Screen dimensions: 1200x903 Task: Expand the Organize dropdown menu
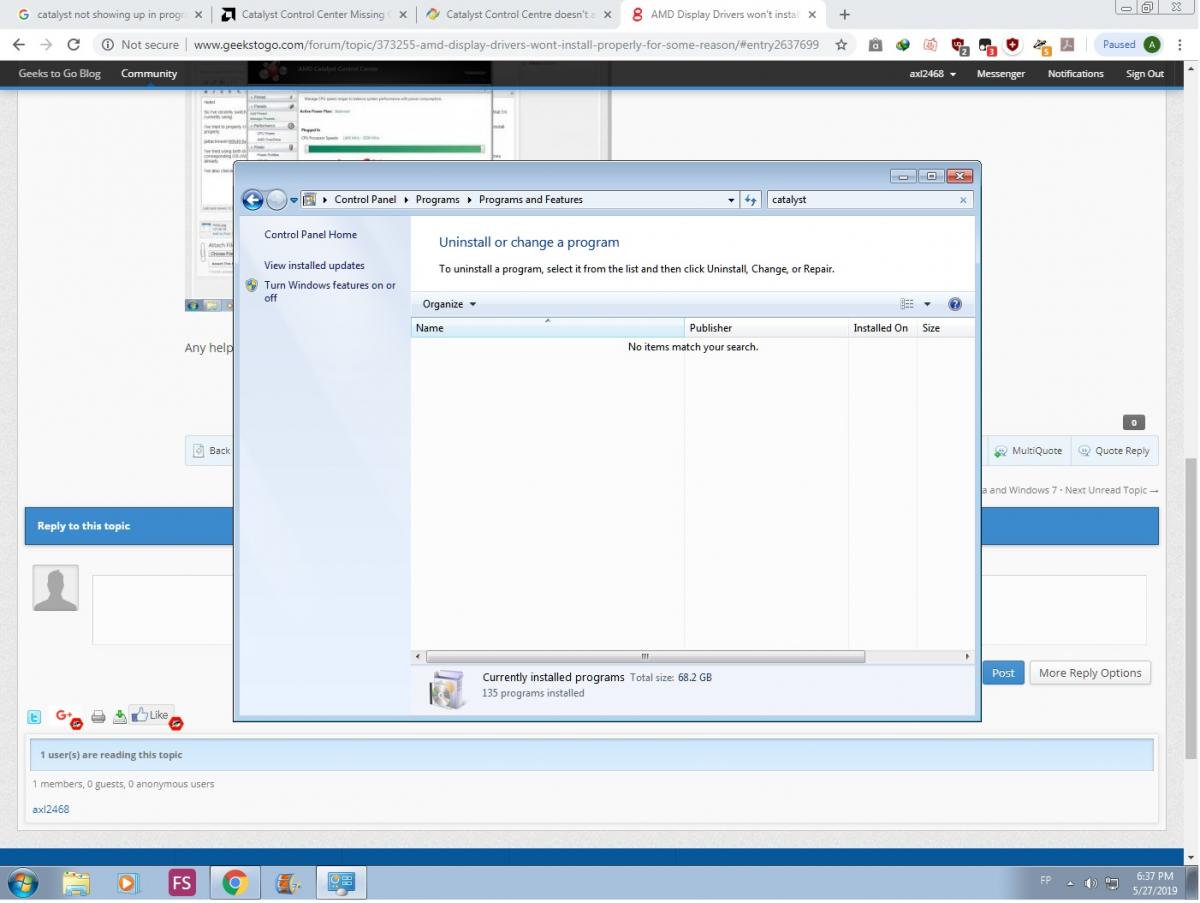click(x=449, y=304)
